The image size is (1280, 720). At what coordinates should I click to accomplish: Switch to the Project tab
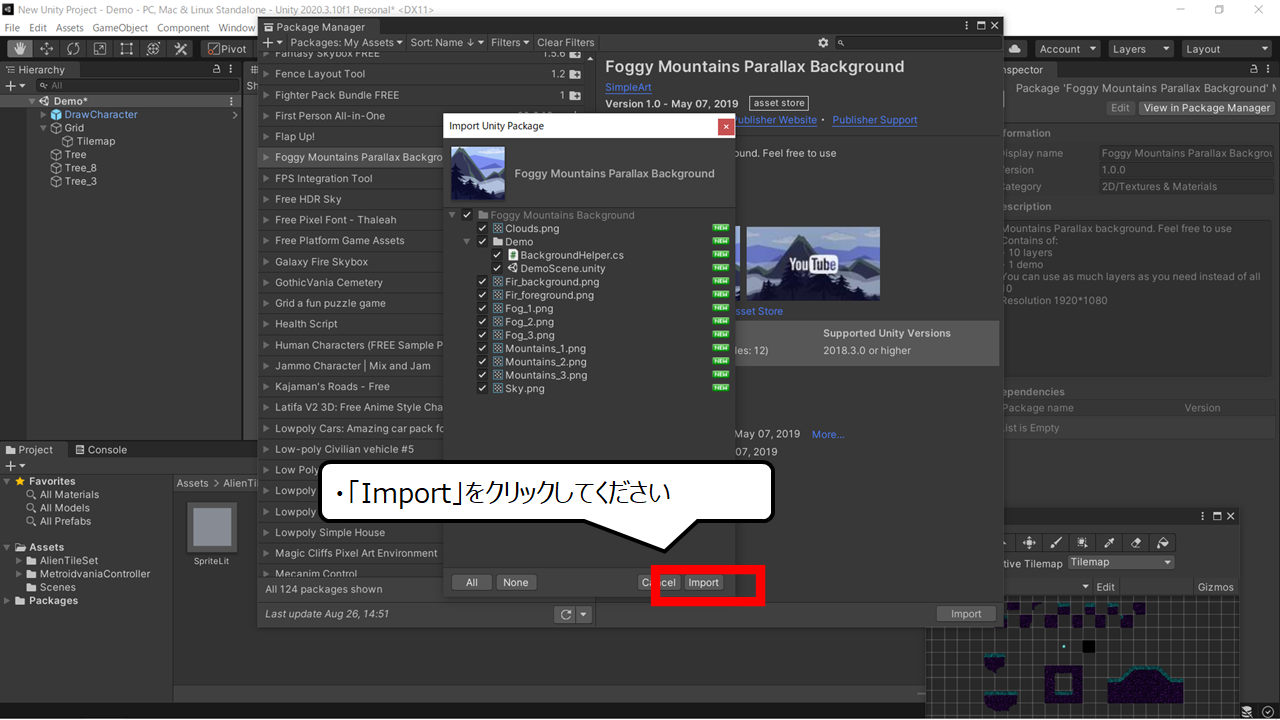click(x=29, y=450)
